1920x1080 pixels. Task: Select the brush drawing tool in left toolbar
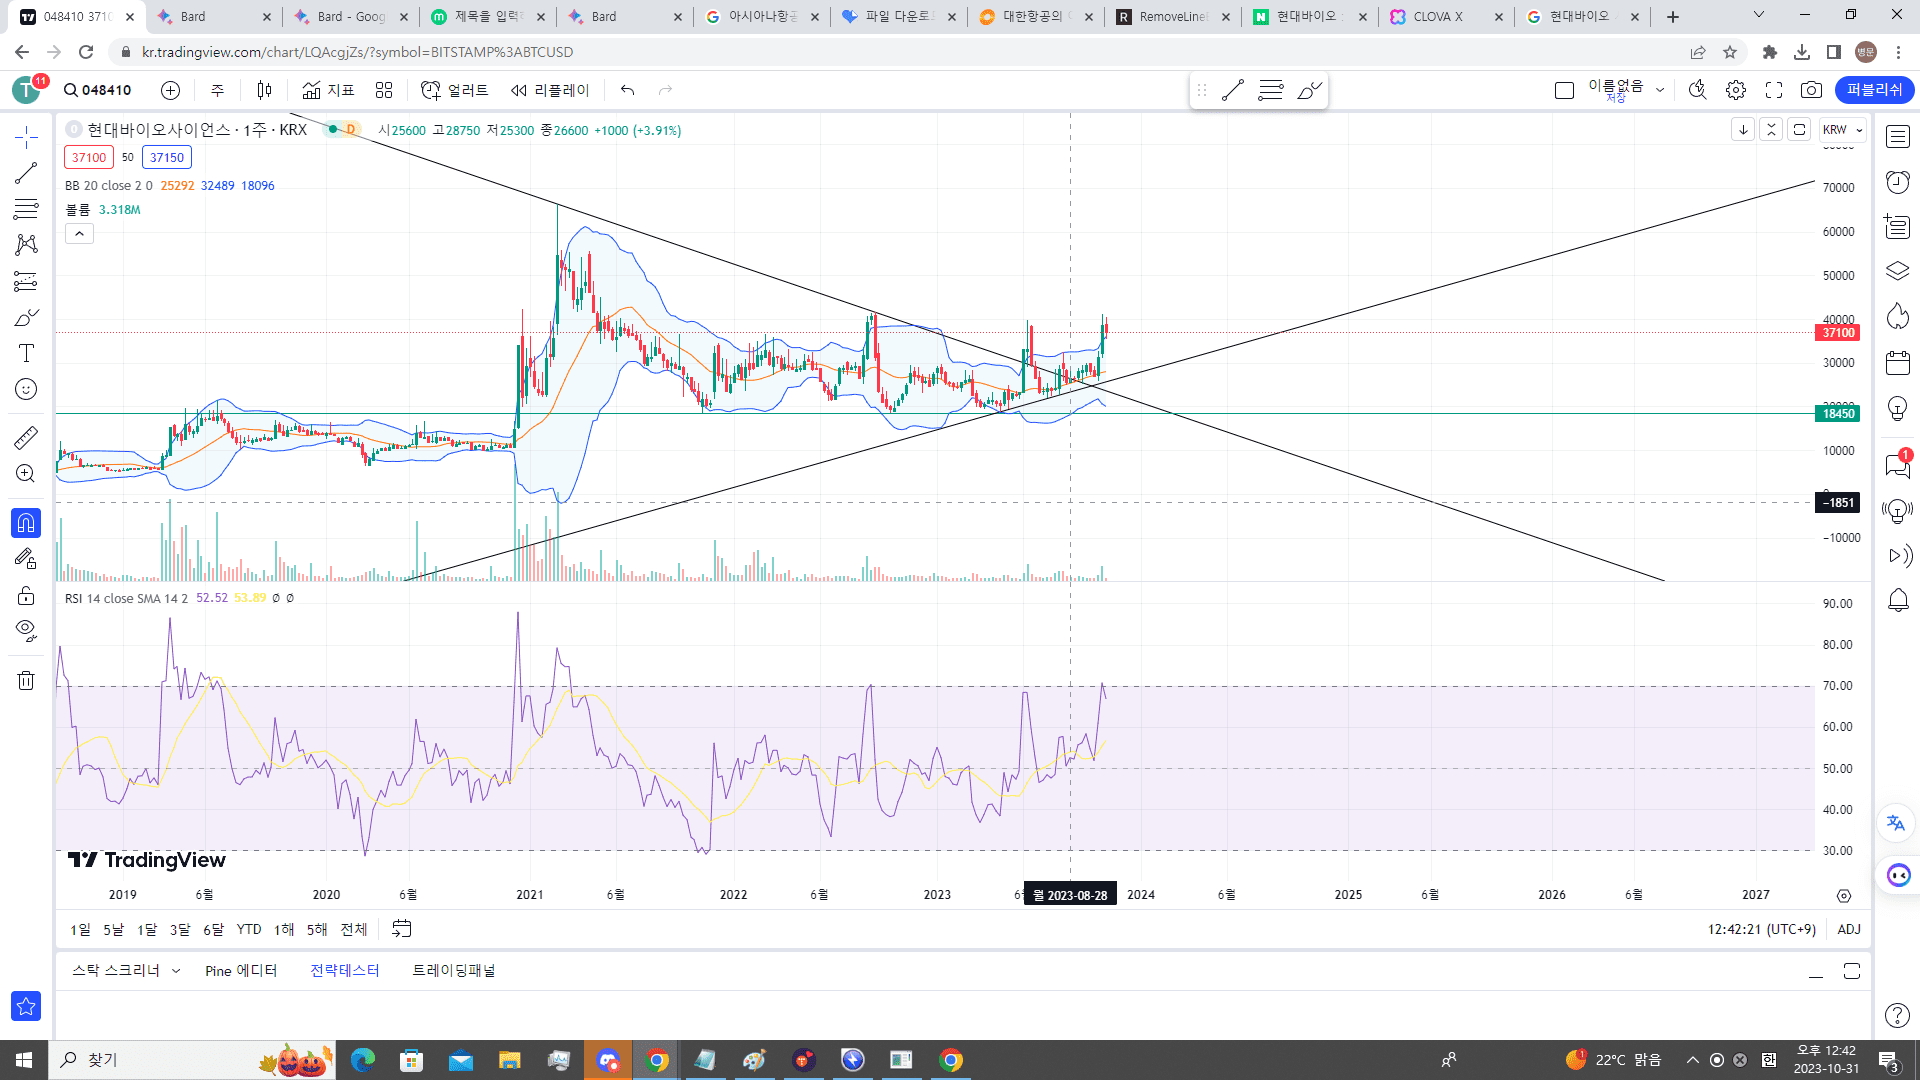(x=26, y=317)
